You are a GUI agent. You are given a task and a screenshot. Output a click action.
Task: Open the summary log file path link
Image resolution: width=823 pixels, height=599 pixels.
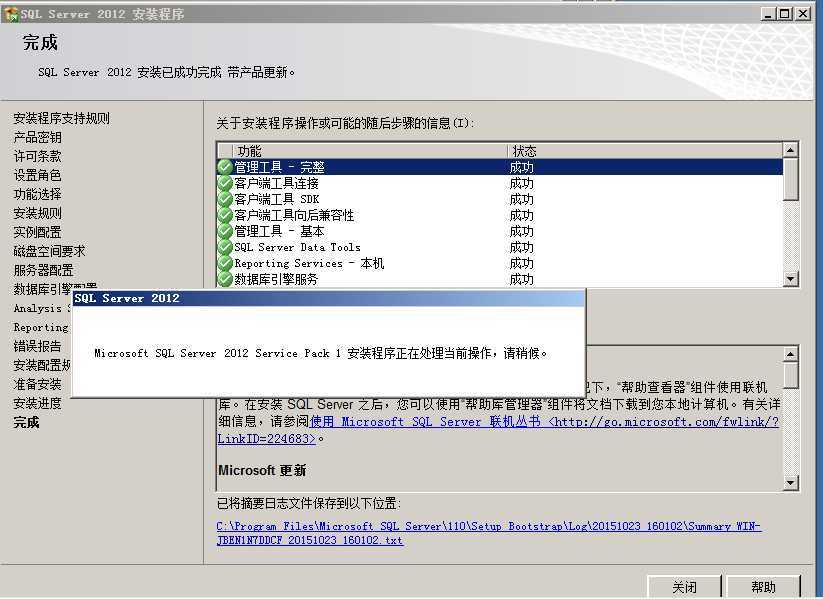(x=489, y=533)
